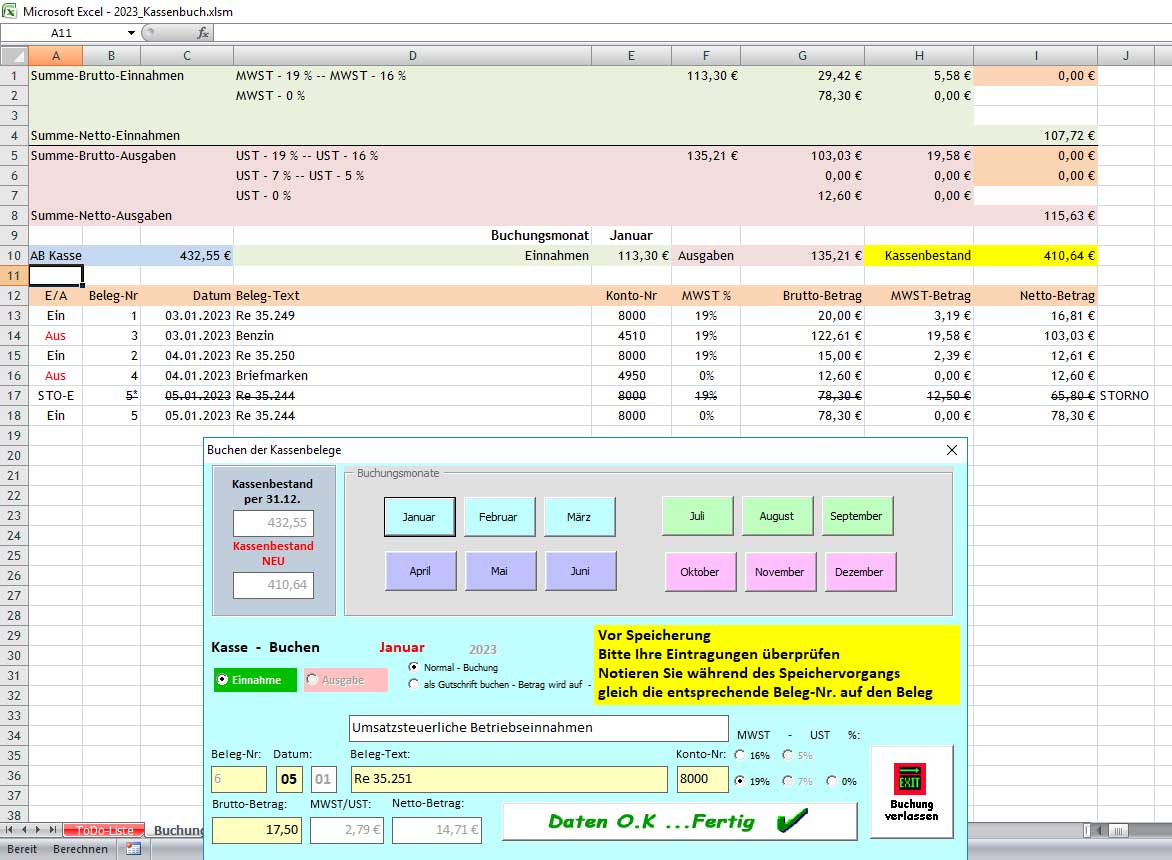Click the Beleg-Text field containing Re 35.251
Viewport: 1172px width, 860px height.
tap(508, 779)
